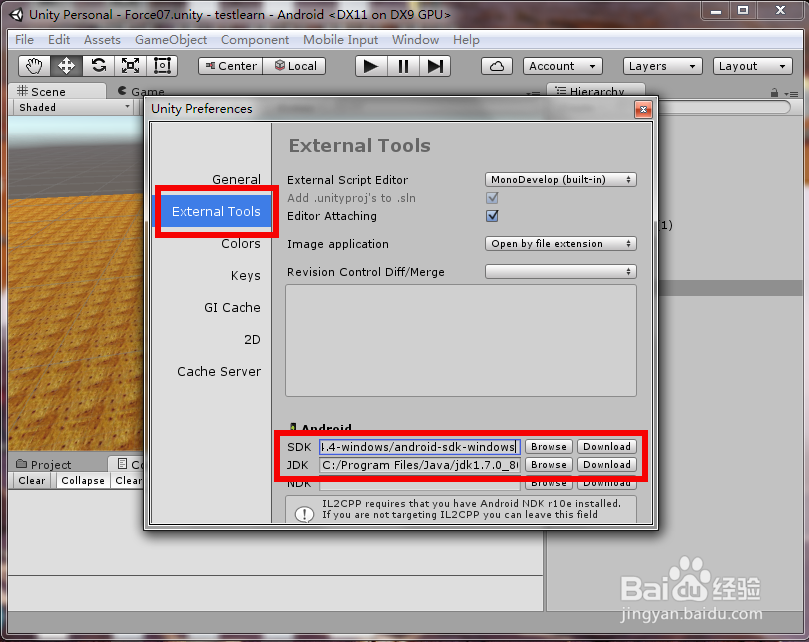The image size is (809, 642).
Task: Switch to the Hierarchy tab
Action: (x=596, y=91)
